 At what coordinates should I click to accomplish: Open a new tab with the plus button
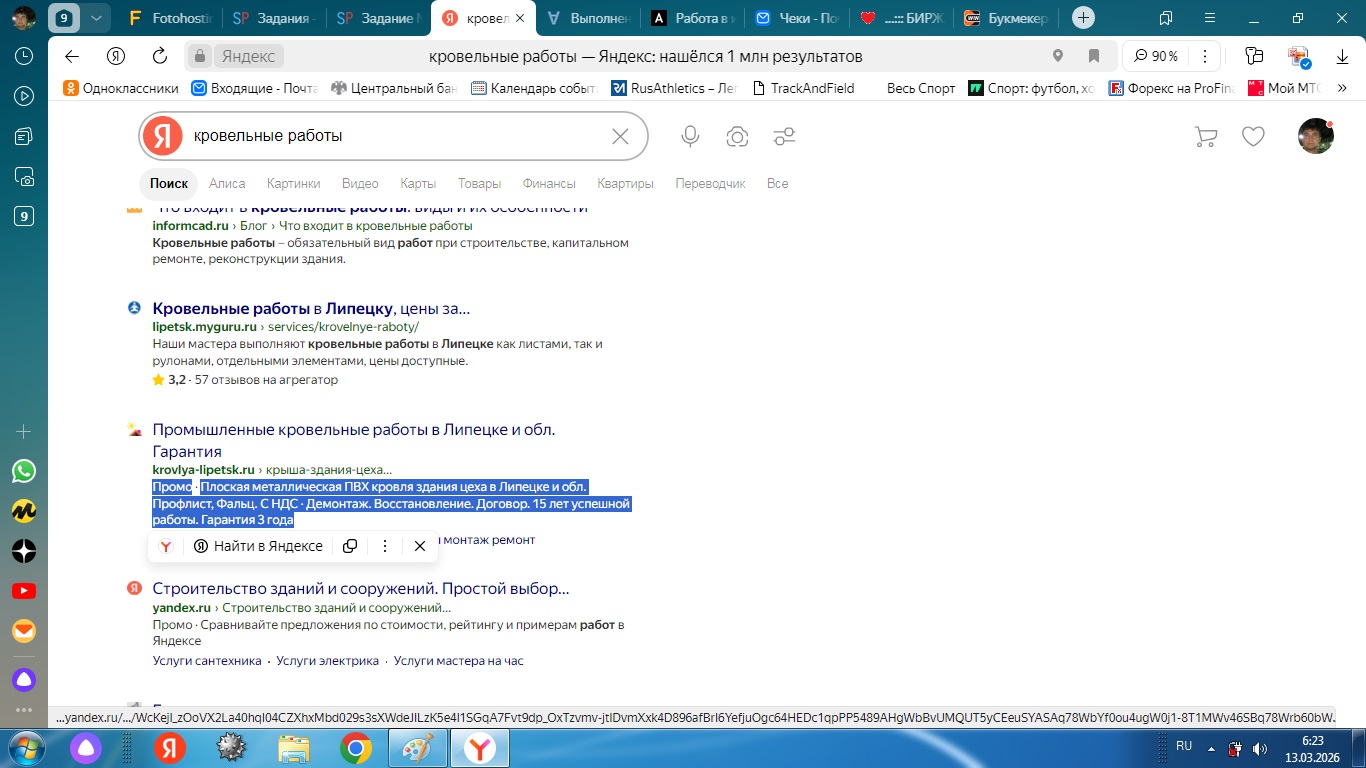tap(1083, 18)
